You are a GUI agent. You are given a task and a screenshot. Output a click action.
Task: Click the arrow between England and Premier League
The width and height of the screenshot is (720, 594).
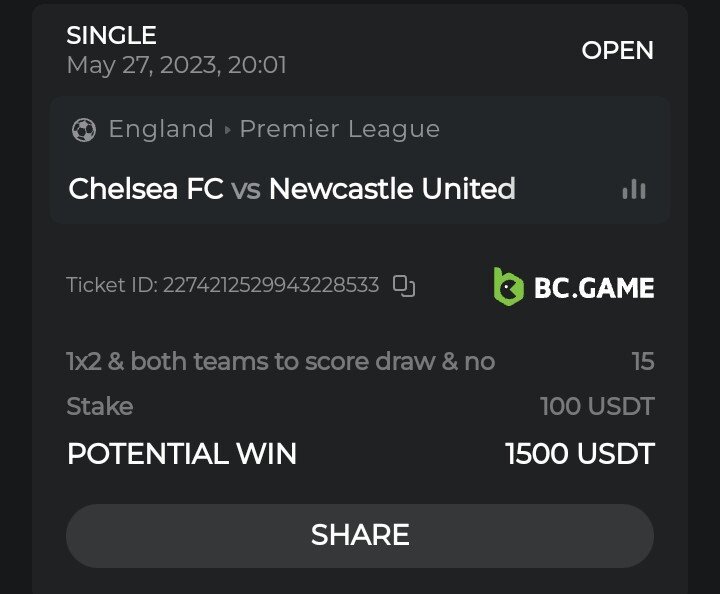coord(227,130)
